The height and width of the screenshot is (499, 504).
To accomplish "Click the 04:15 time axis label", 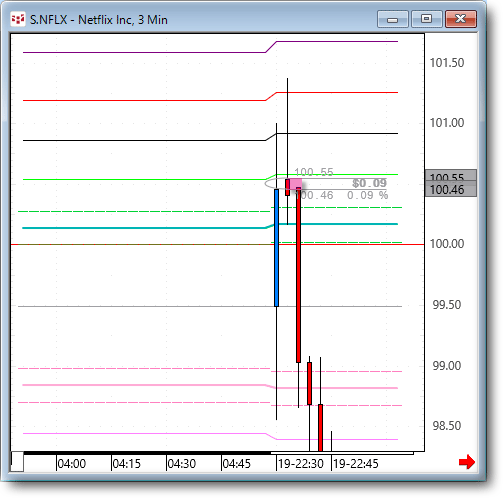I will point(126,464).
